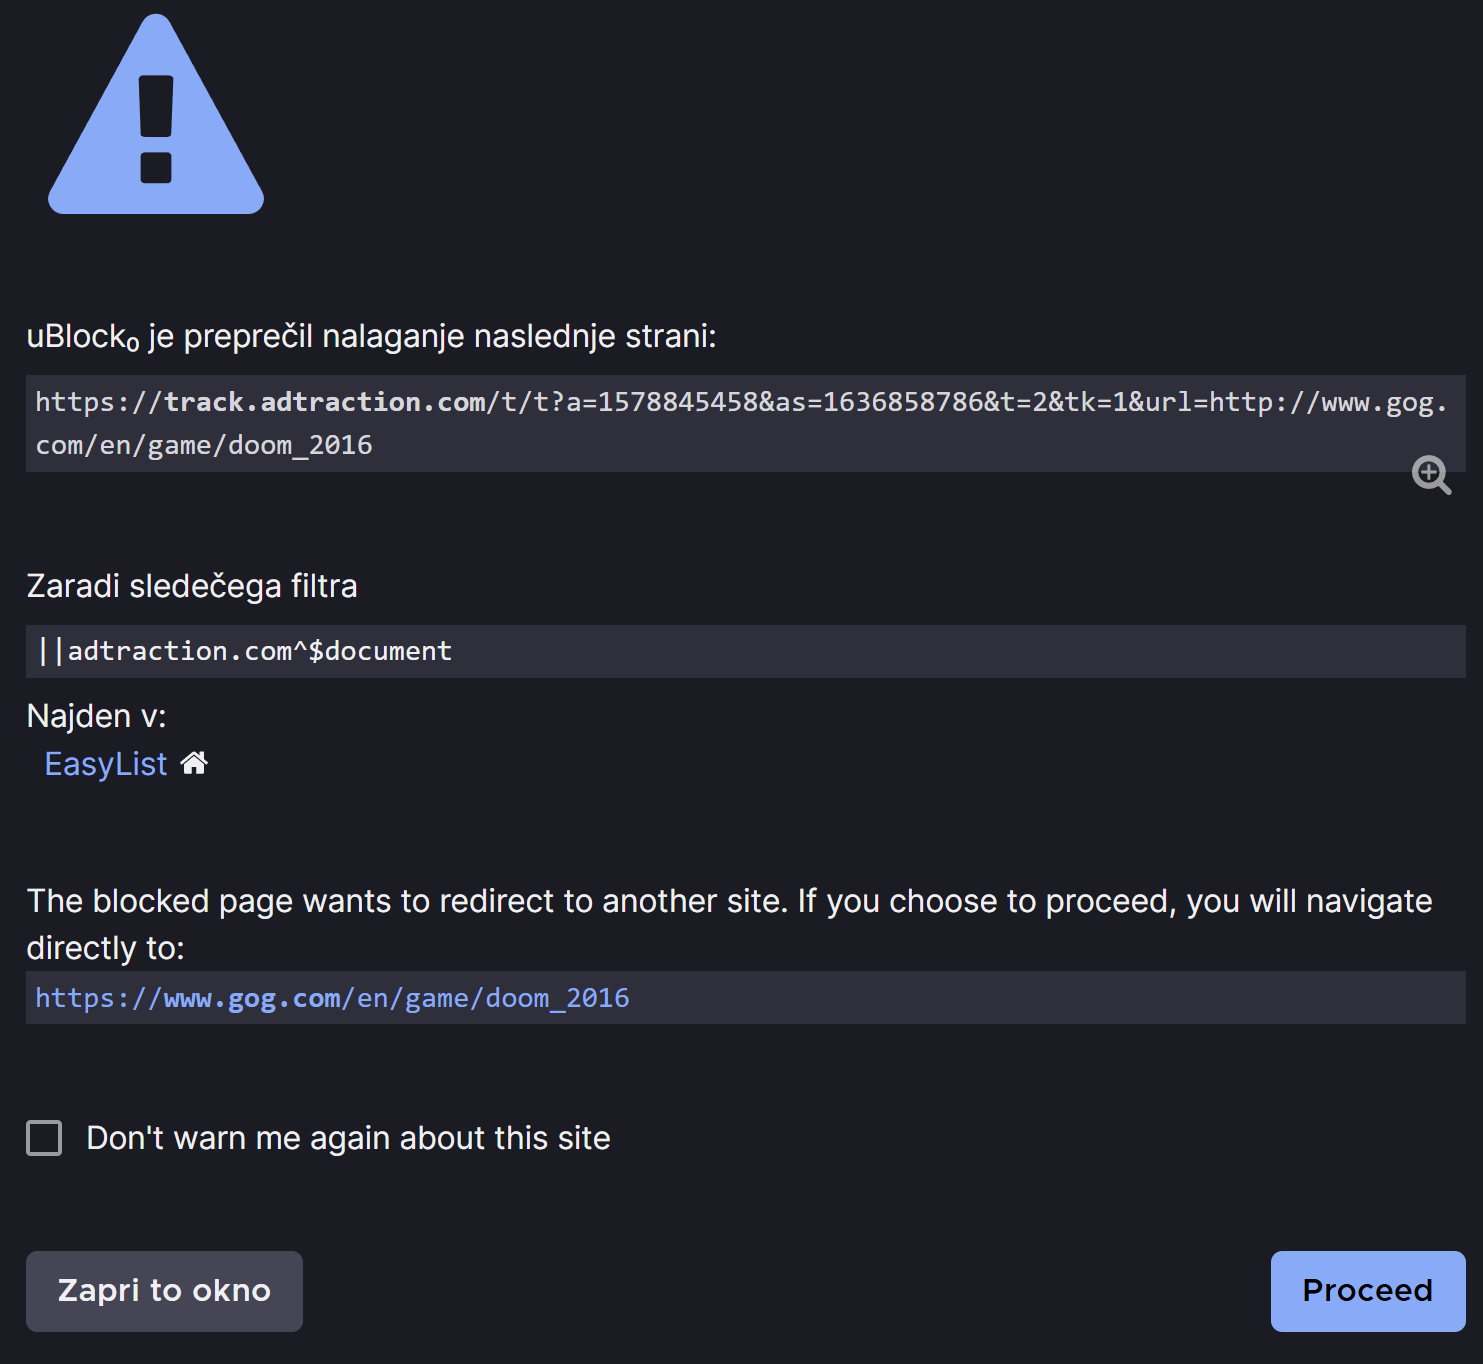Open the EasyList home page icon
Viewport: 1483px width, 1364px height.
tap(194, 763)
